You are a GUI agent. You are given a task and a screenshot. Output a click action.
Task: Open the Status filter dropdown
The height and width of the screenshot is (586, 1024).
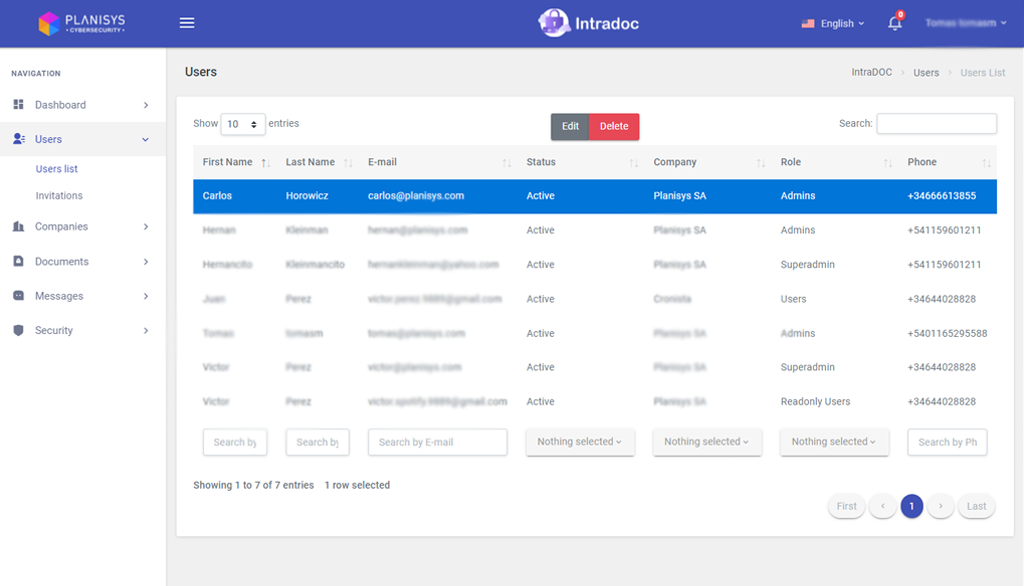pyautogui.click(x=580, y=442)
